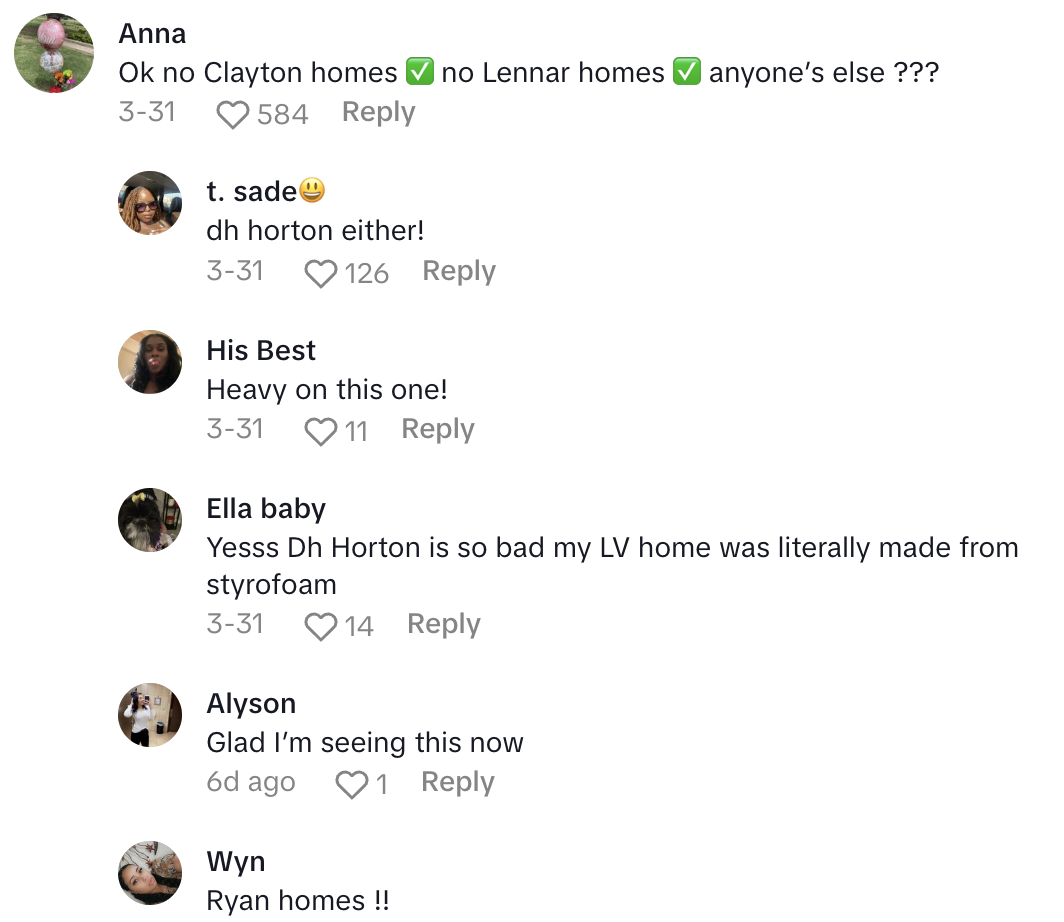Open Ella baby's profile avatar
Viewport: 1064px width, 922px height.
[x=150, y=520]
